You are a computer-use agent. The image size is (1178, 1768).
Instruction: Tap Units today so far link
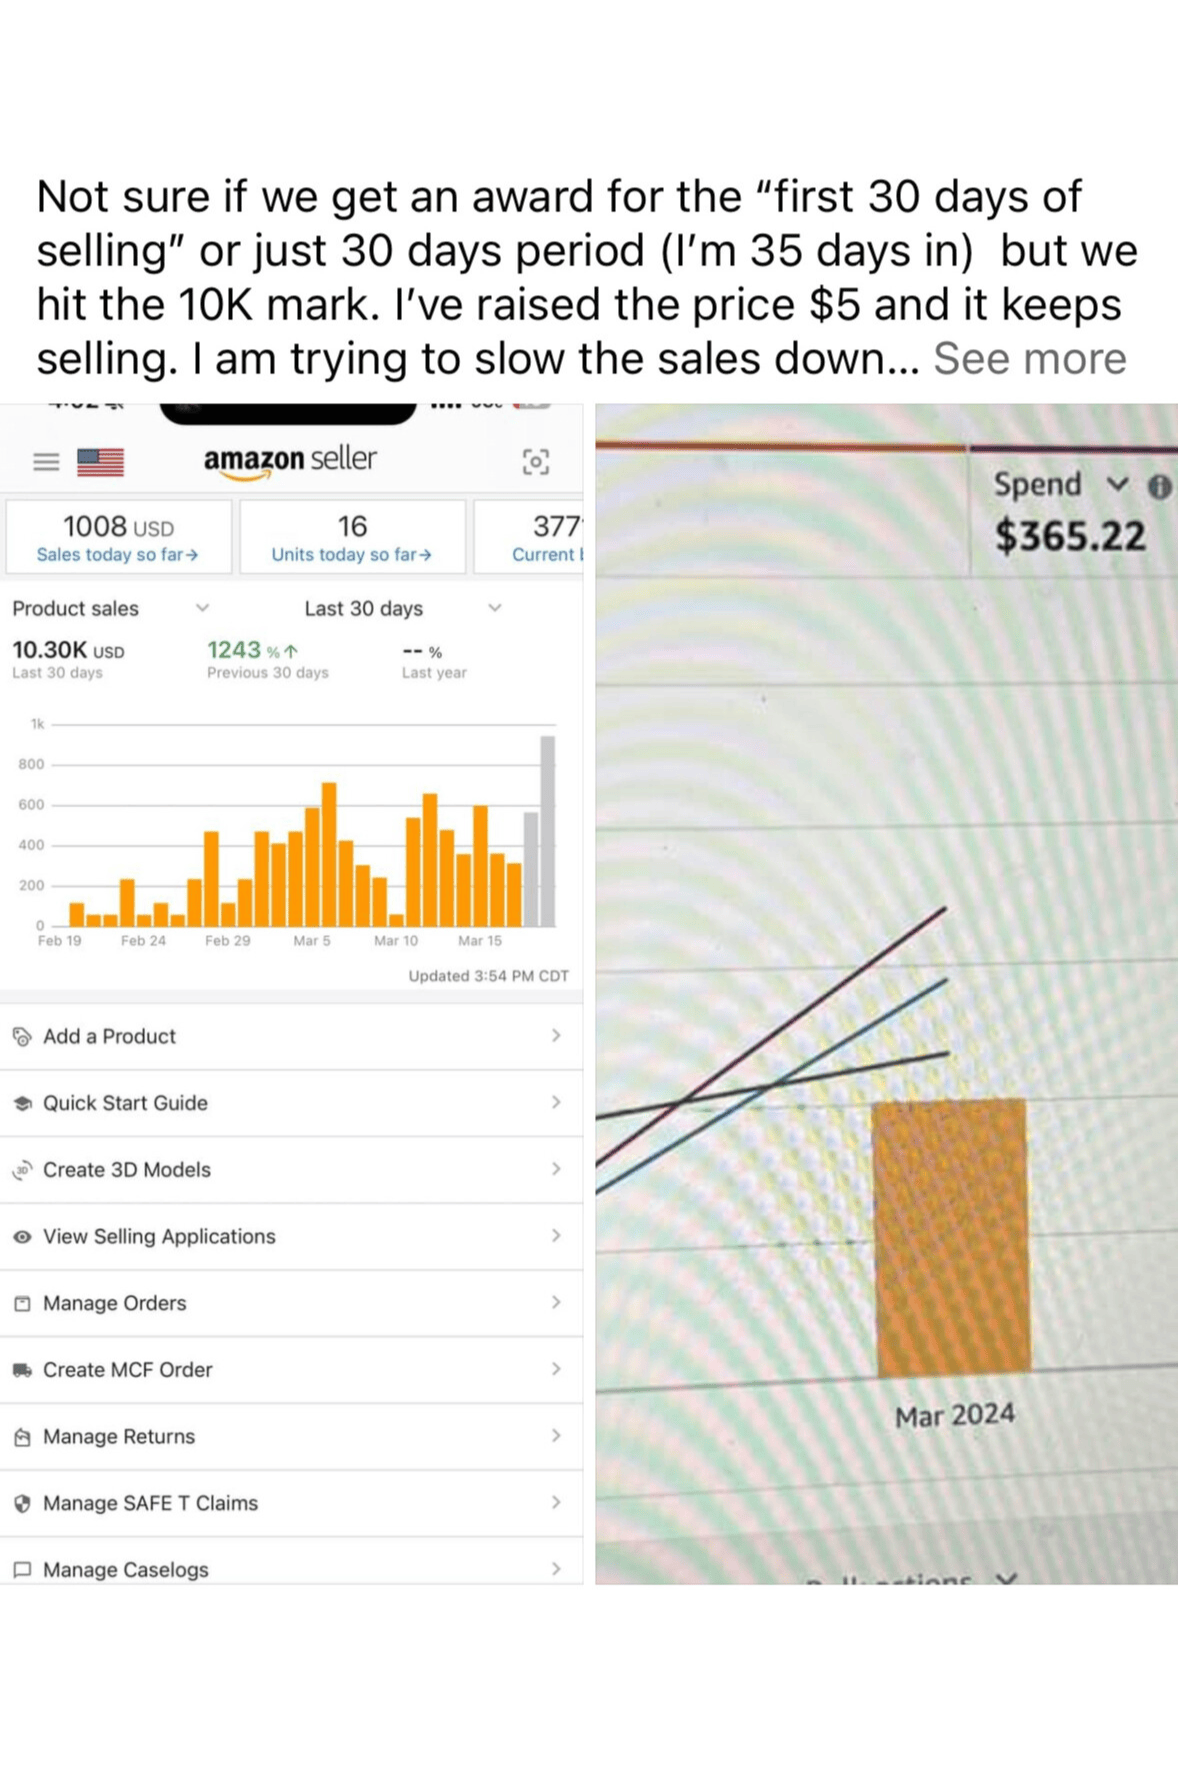(351, 555)
